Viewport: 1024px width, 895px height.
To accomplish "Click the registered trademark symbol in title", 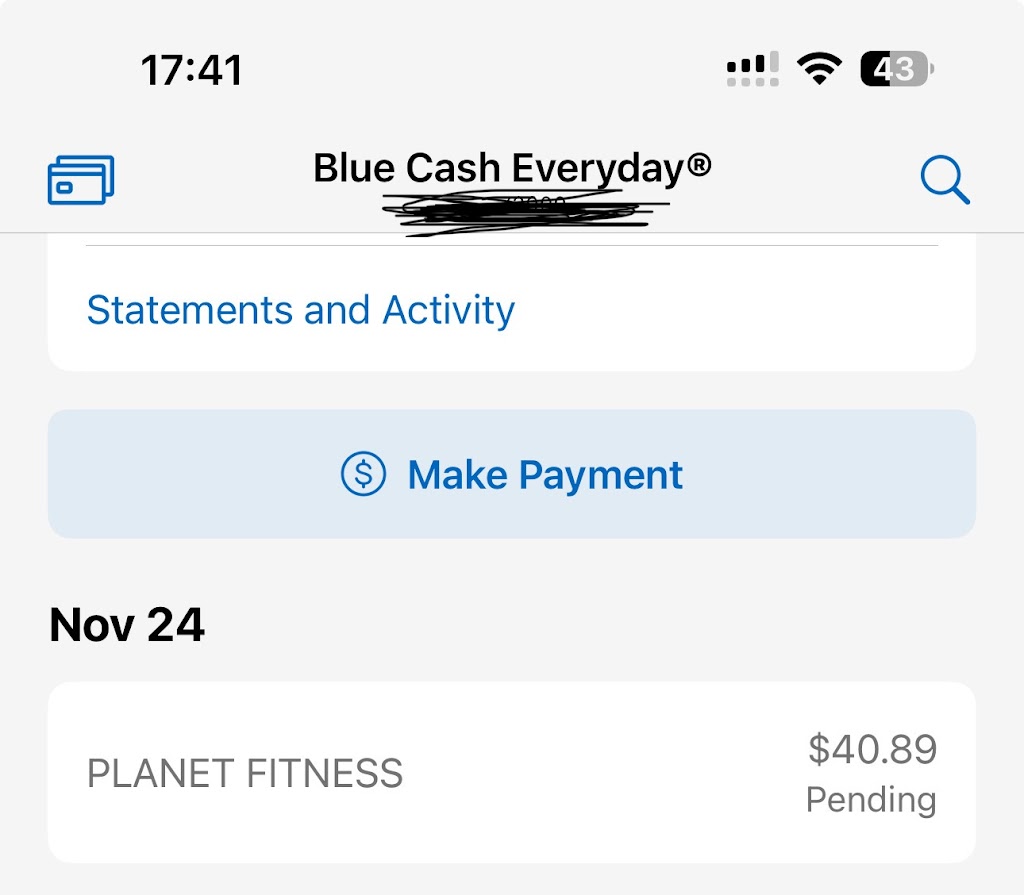I will click(x=699, y=164).
